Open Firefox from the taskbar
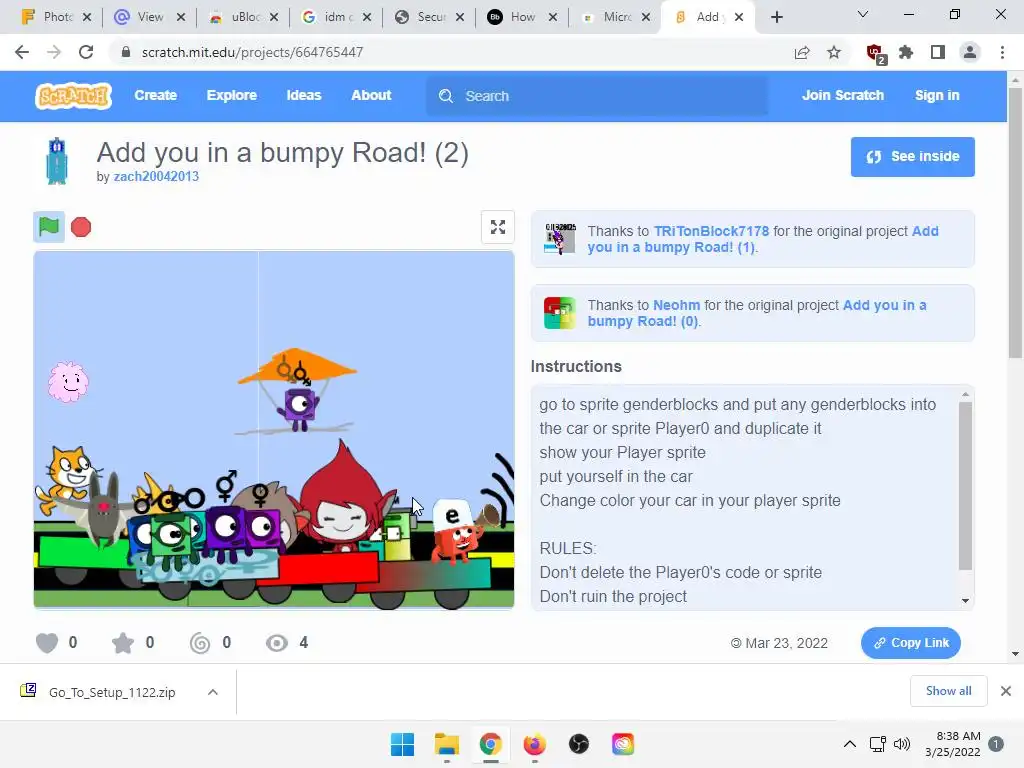Screen dimensions: 1024x768 pos(534,744)
